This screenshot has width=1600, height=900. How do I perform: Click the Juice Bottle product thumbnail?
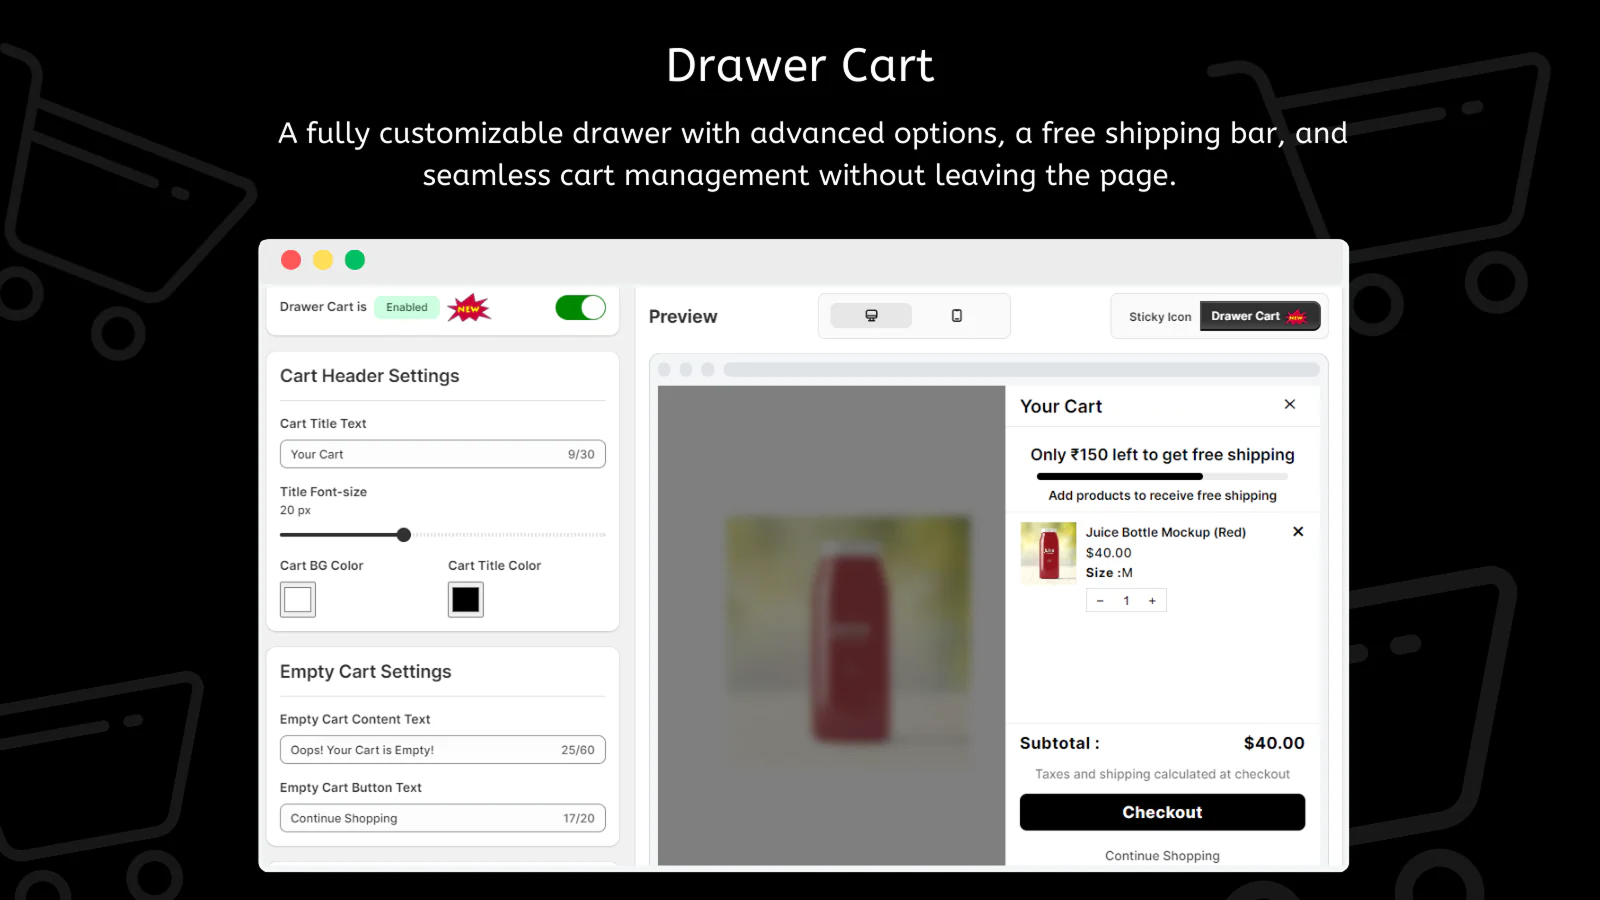[1048, 552]
